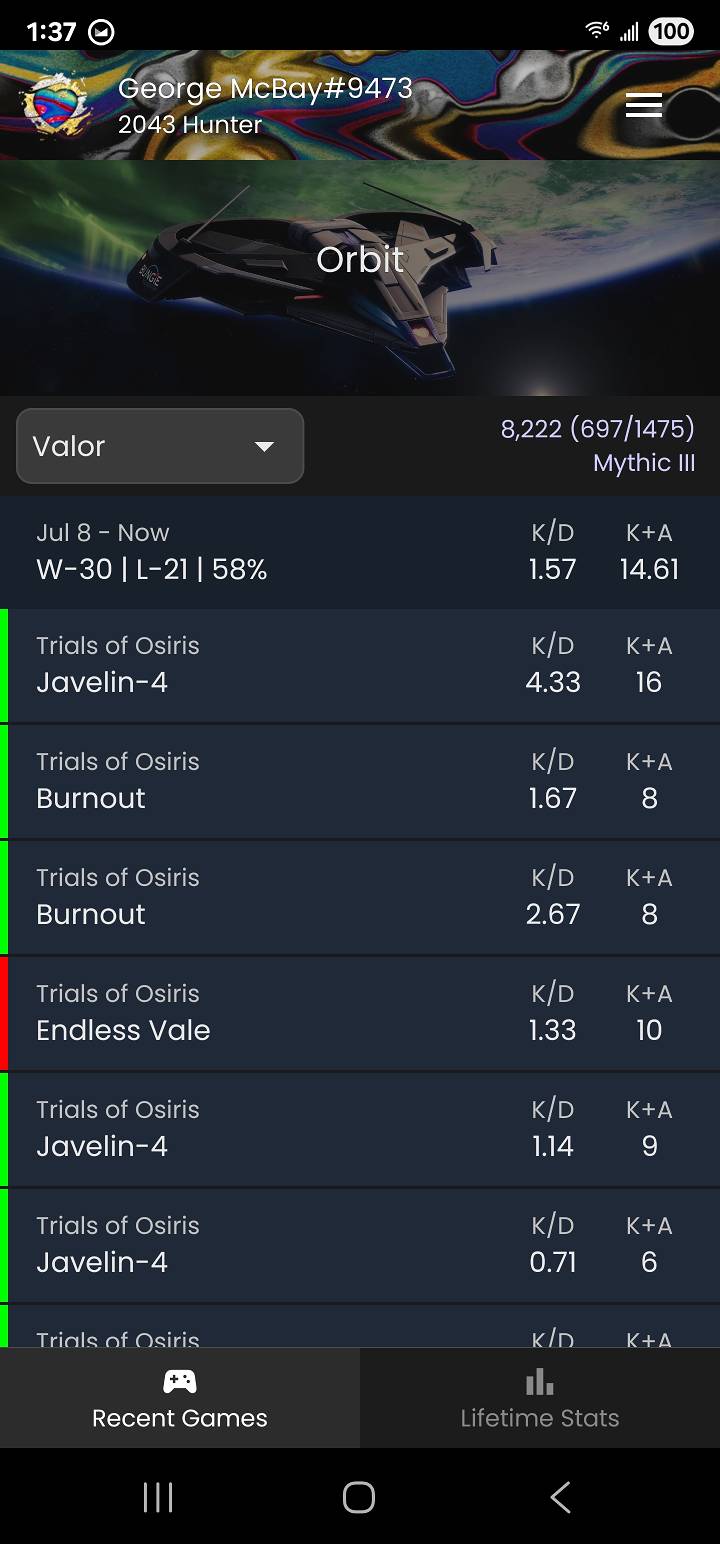
Task: Open the hamburger menu
Action: pos(644,105)
